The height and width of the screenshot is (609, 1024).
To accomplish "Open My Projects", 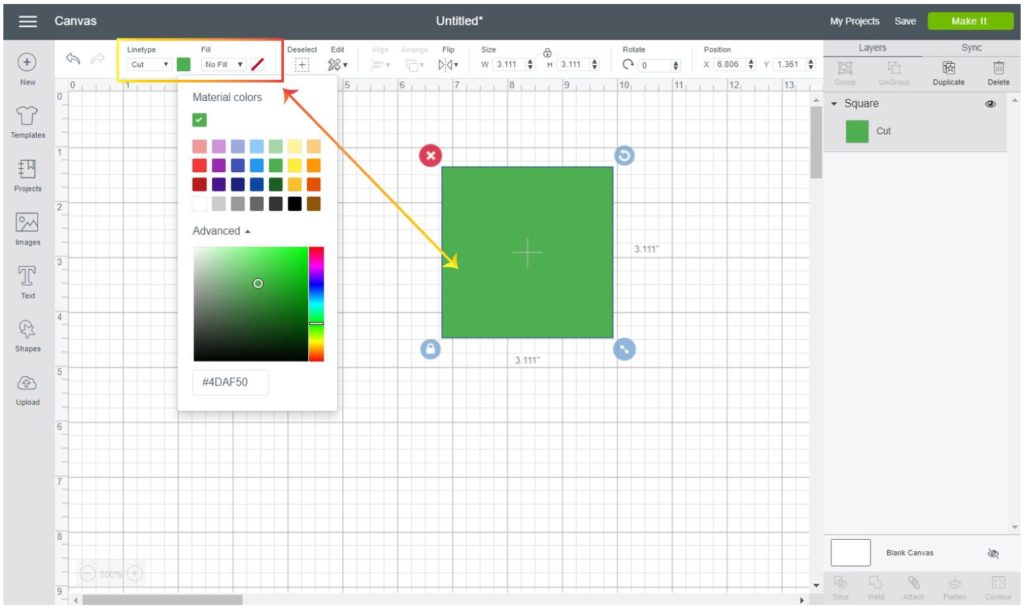I will [854, 21].
